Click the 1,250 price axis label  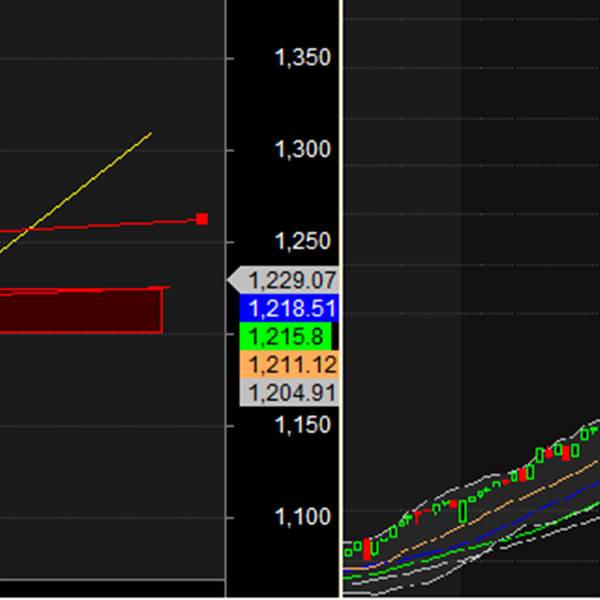pyautogui.click(x=303, y=241)
